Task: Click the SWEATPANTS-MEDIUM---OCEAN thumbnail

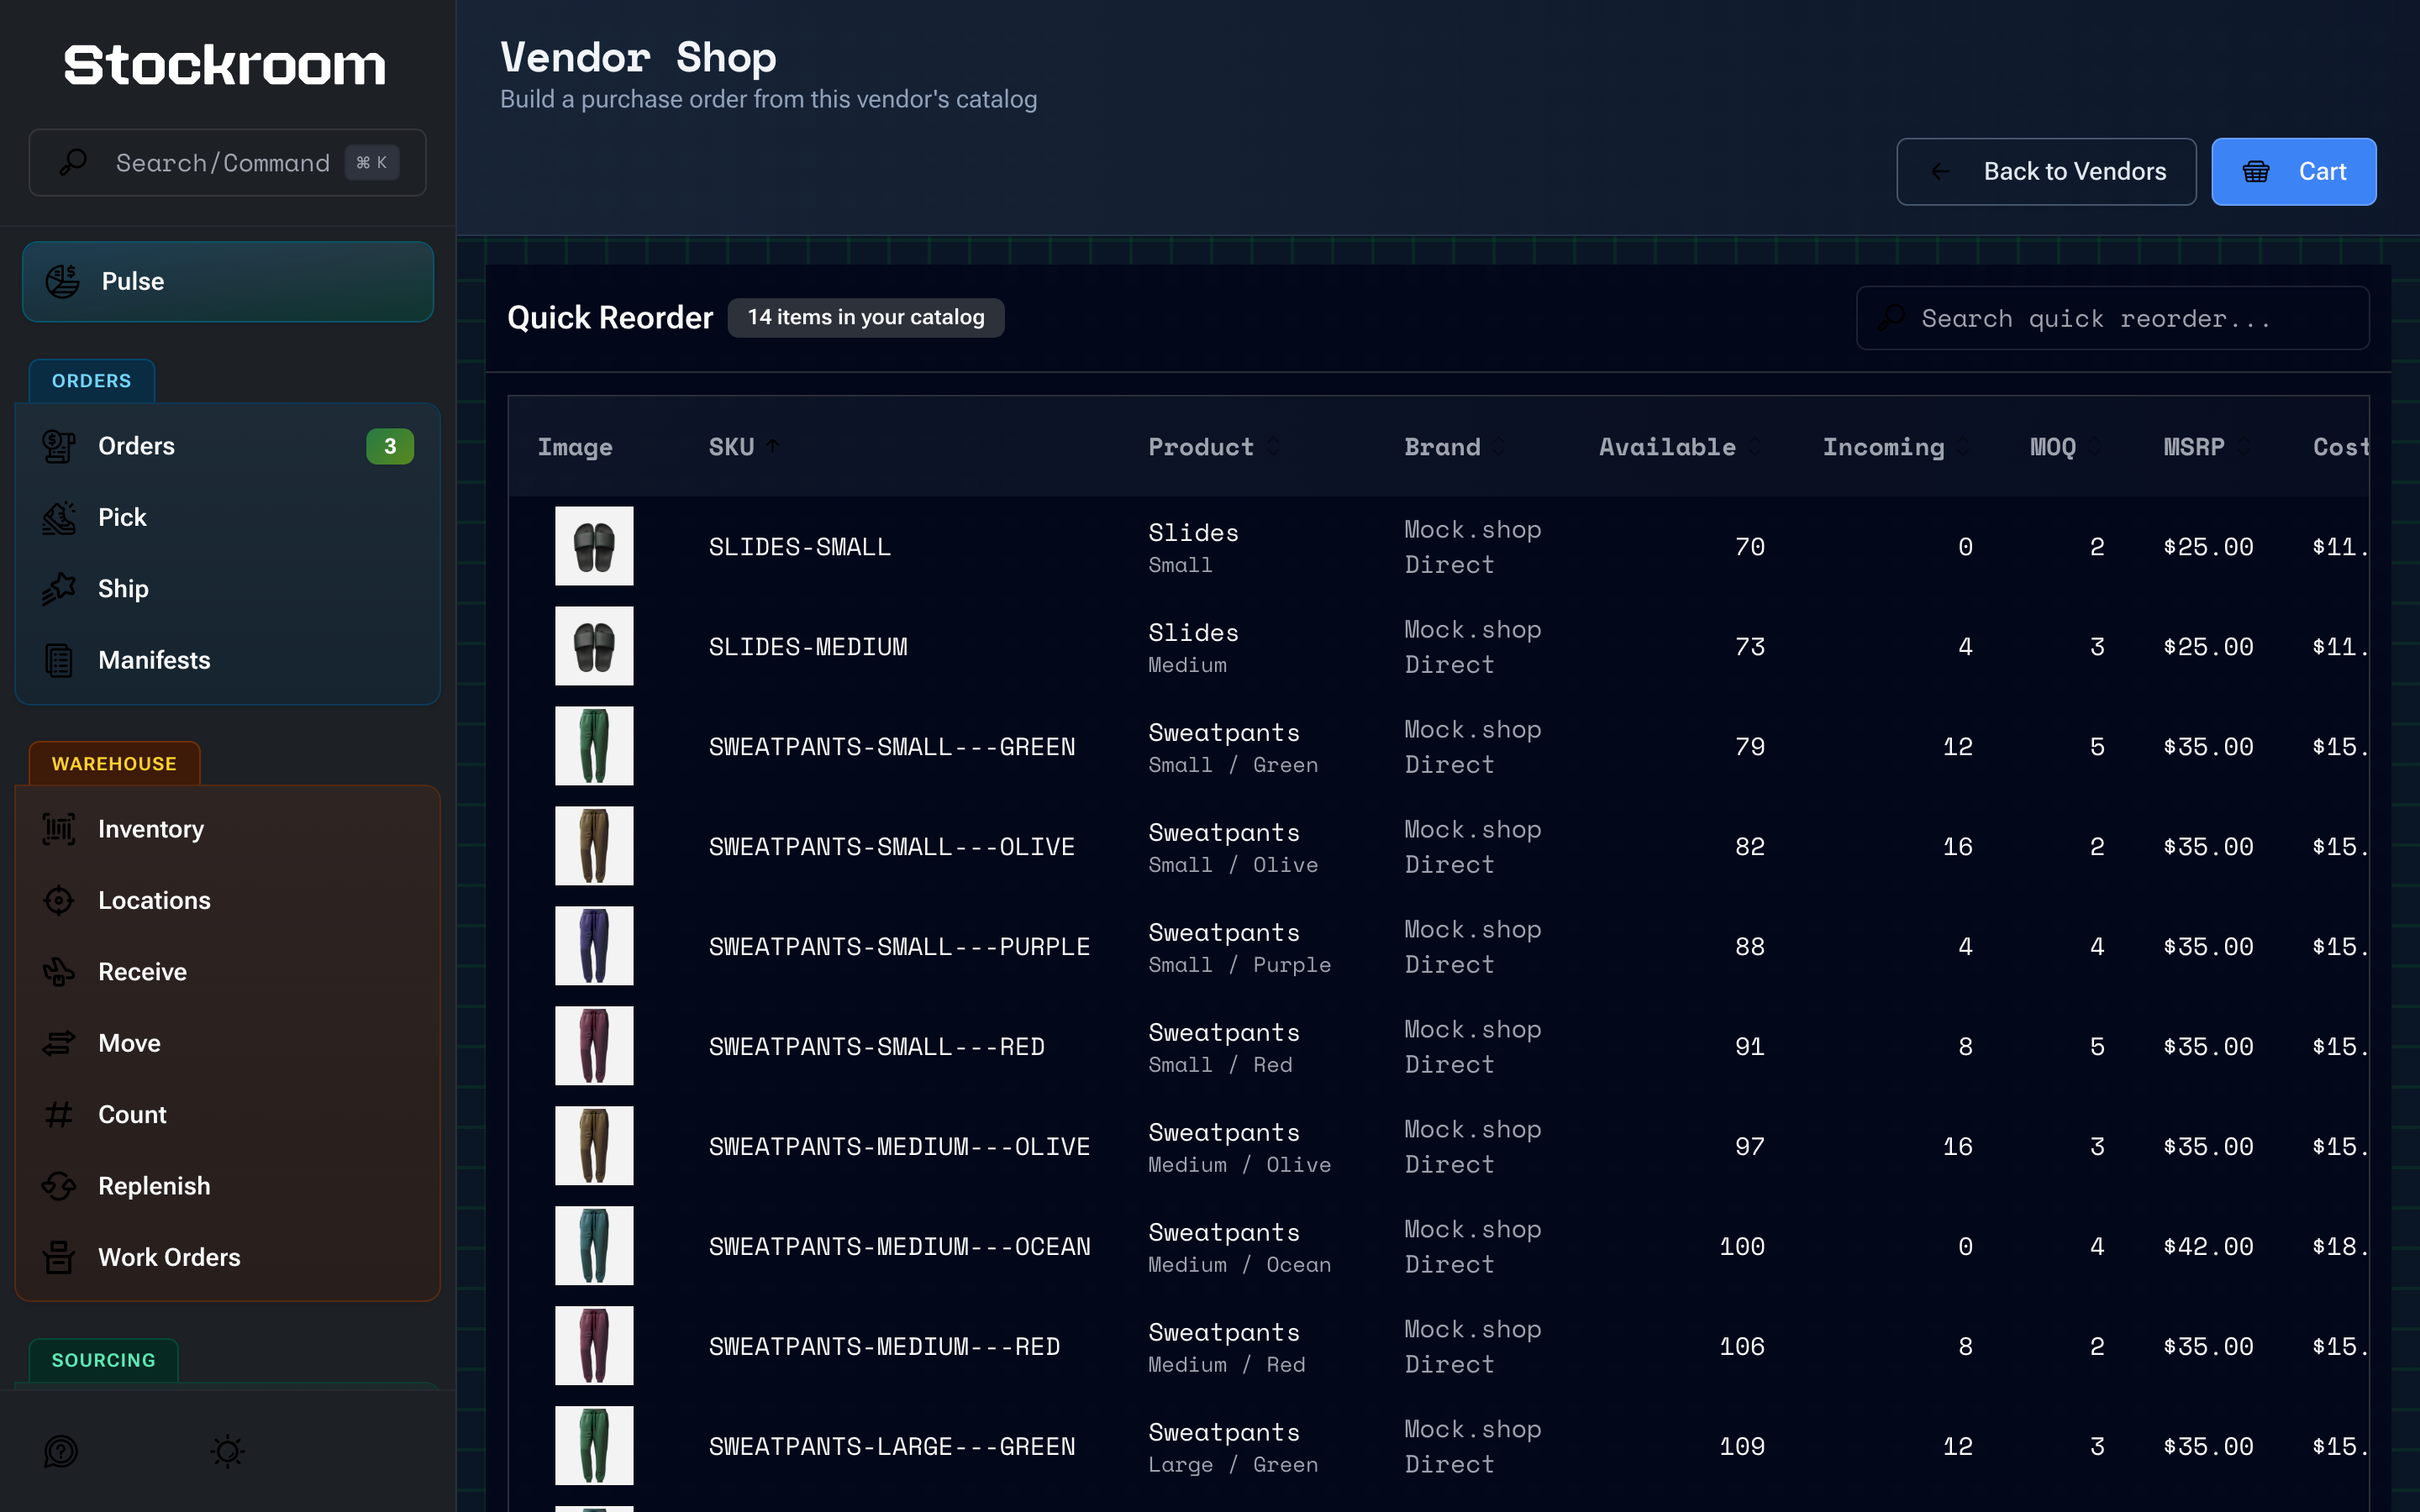Action: (594, 1246)
